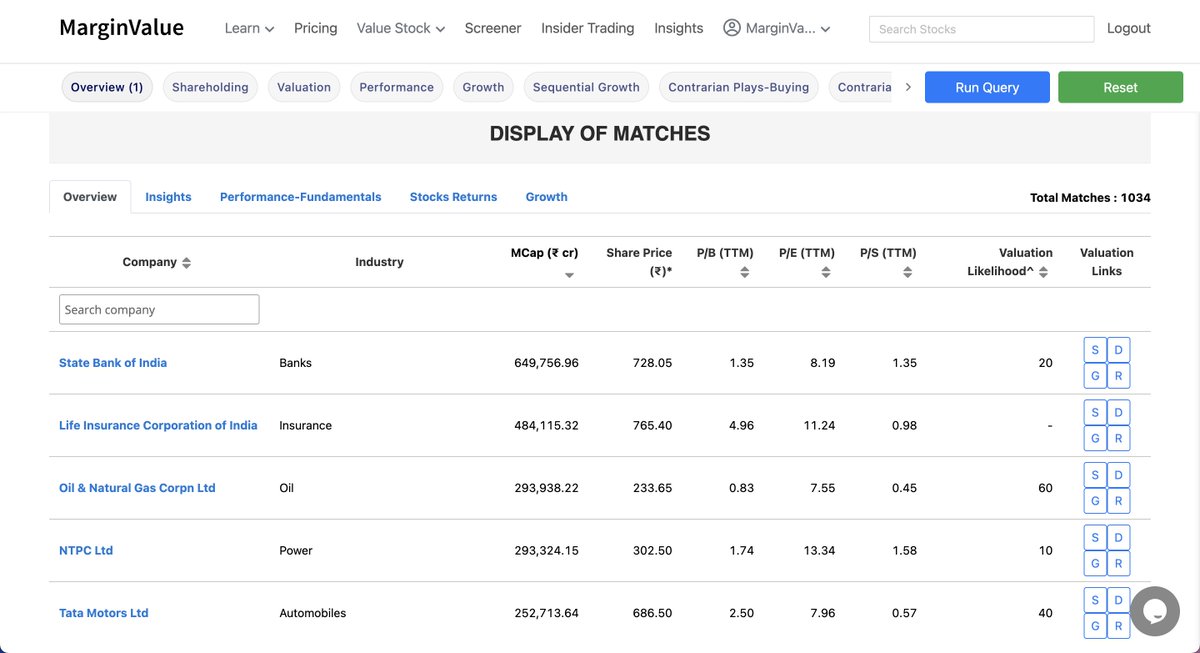
Task: Select the Contrarian Plays-Buying filter pill
Action: 739,87
